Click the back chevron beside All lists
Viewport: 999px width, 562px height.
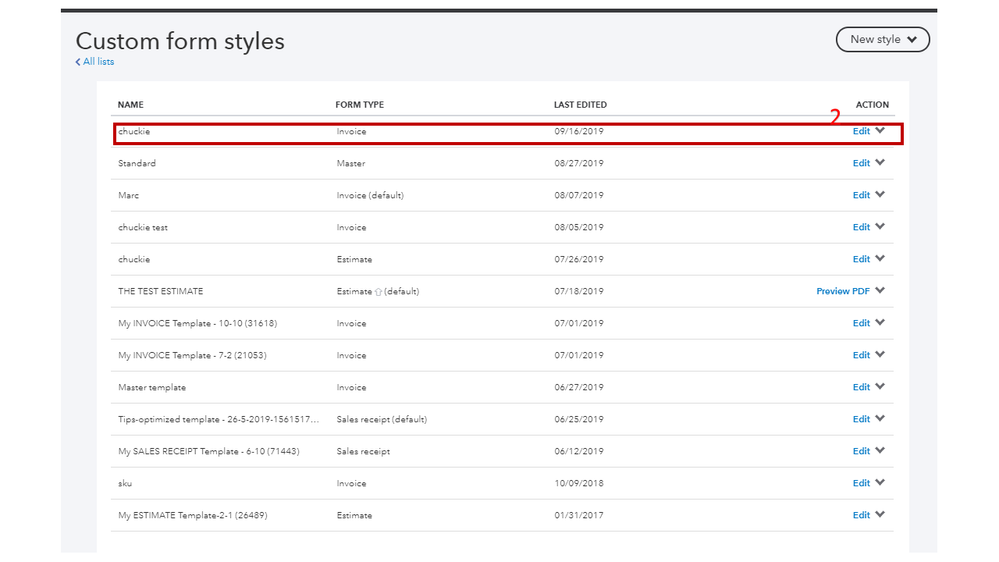[x=78, y=62]
